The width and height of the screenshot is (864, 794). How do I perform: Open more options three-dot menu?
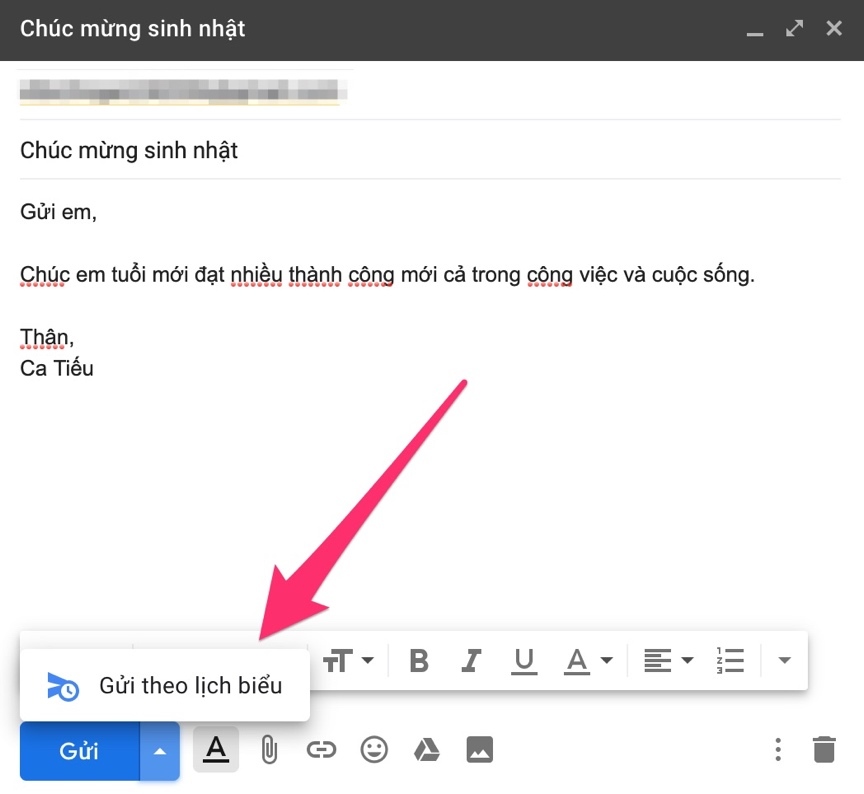[x=778, y=749]
